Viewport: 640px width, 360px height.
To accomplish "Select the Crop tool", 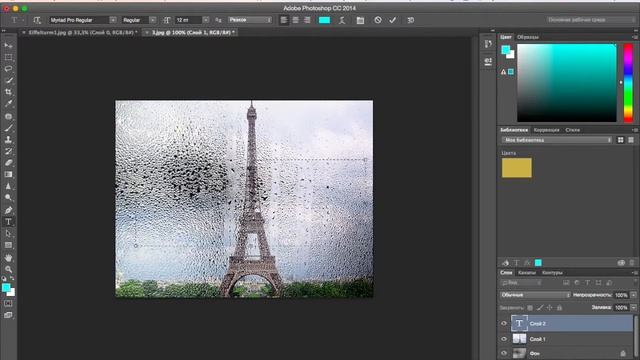I will (8, 92).
